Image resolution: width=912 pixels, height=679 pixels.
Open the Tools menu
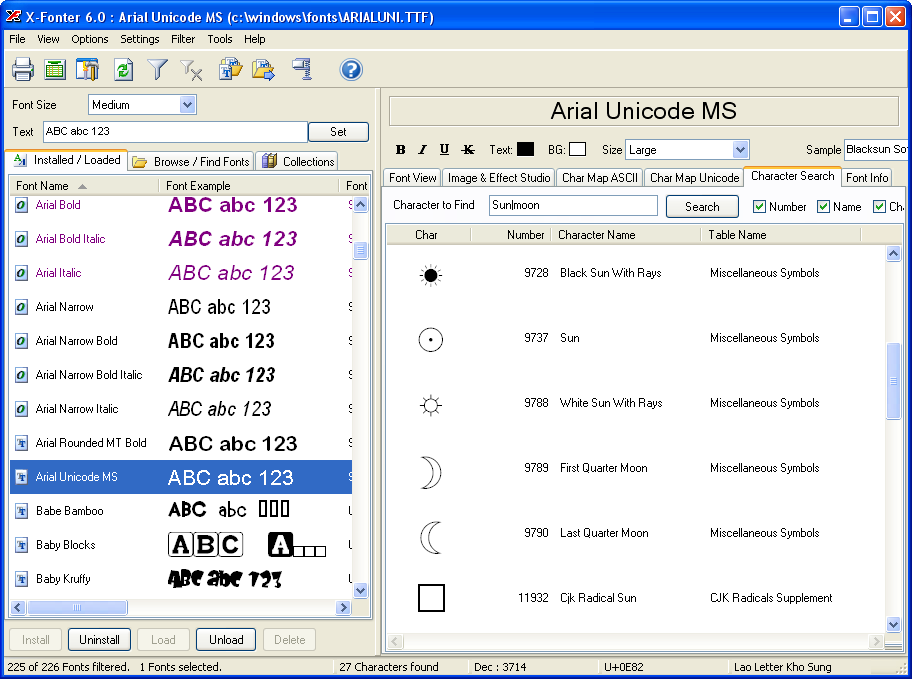click(220, 39)
